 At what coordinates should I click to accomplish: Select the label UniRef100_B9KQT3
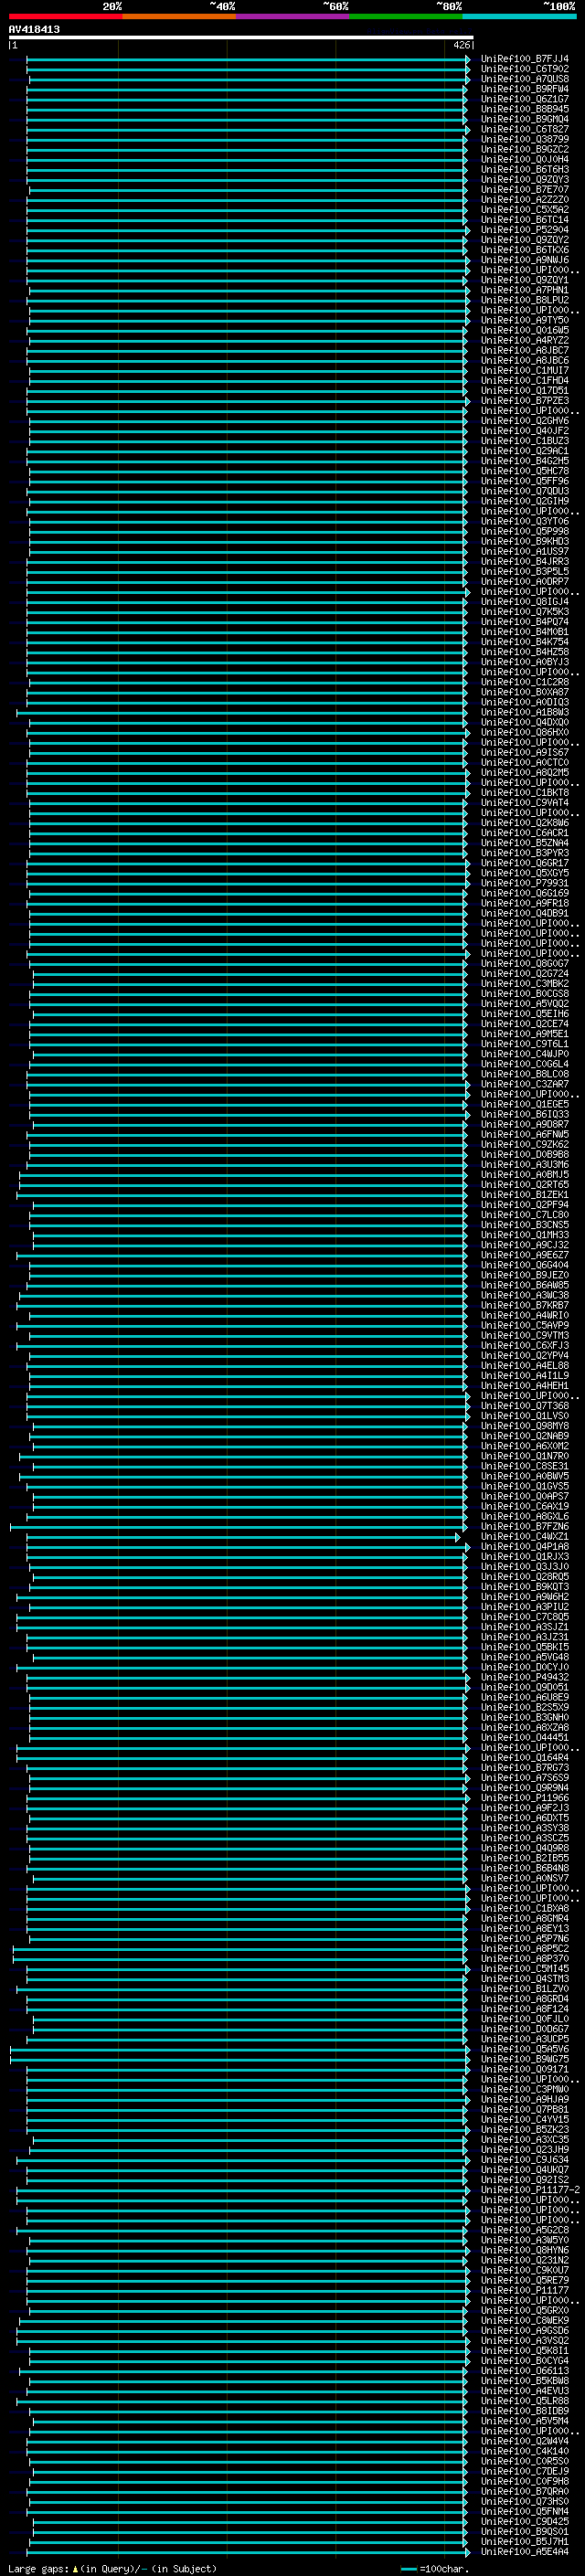click(524, 1587)
